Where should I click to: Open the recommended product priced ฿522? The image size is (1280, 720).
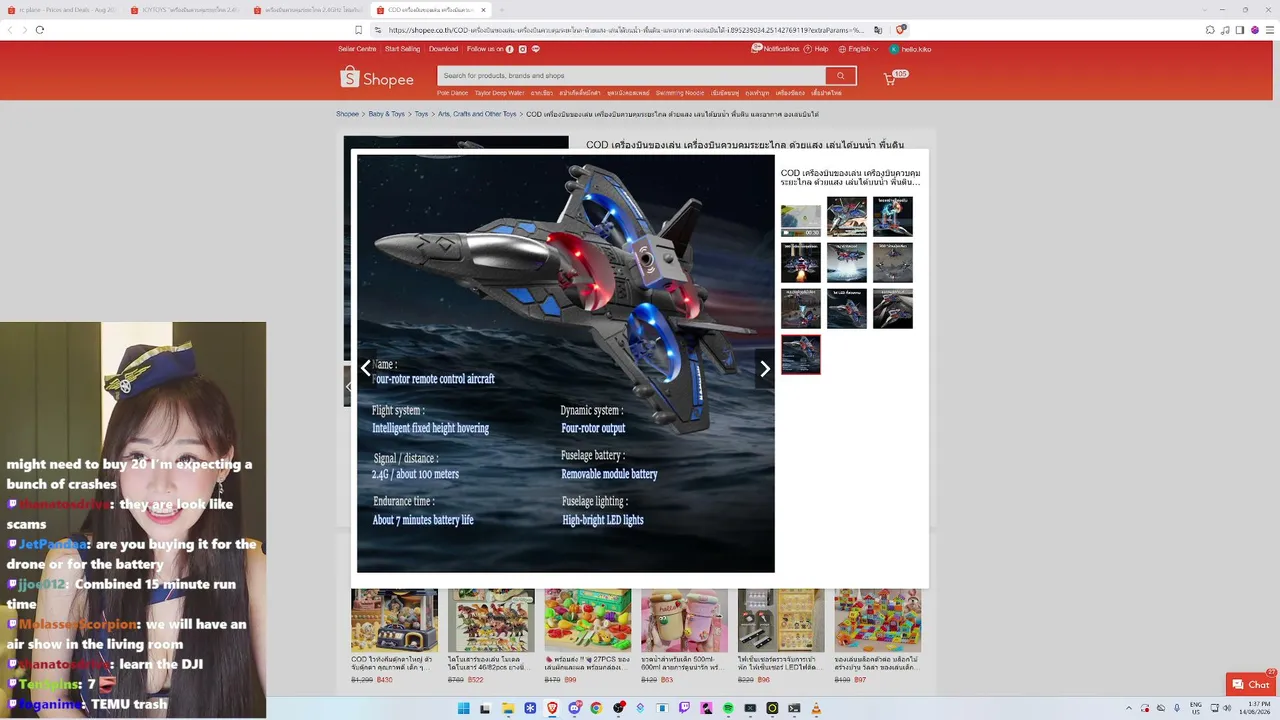[x=491, y=635]
